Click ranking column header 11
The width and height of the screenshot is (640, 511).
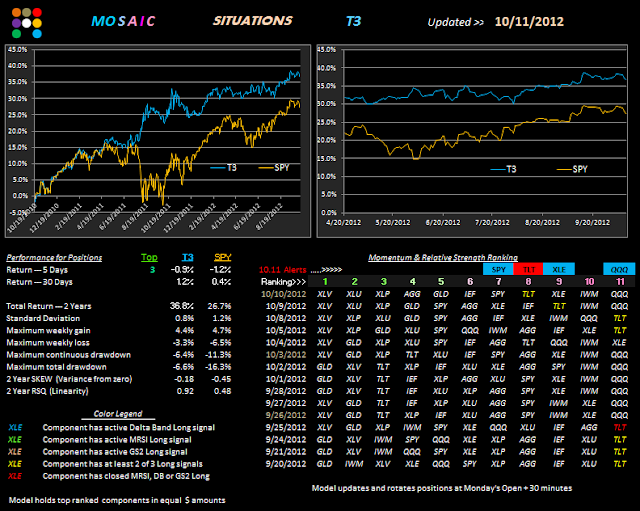click(620, 282)
